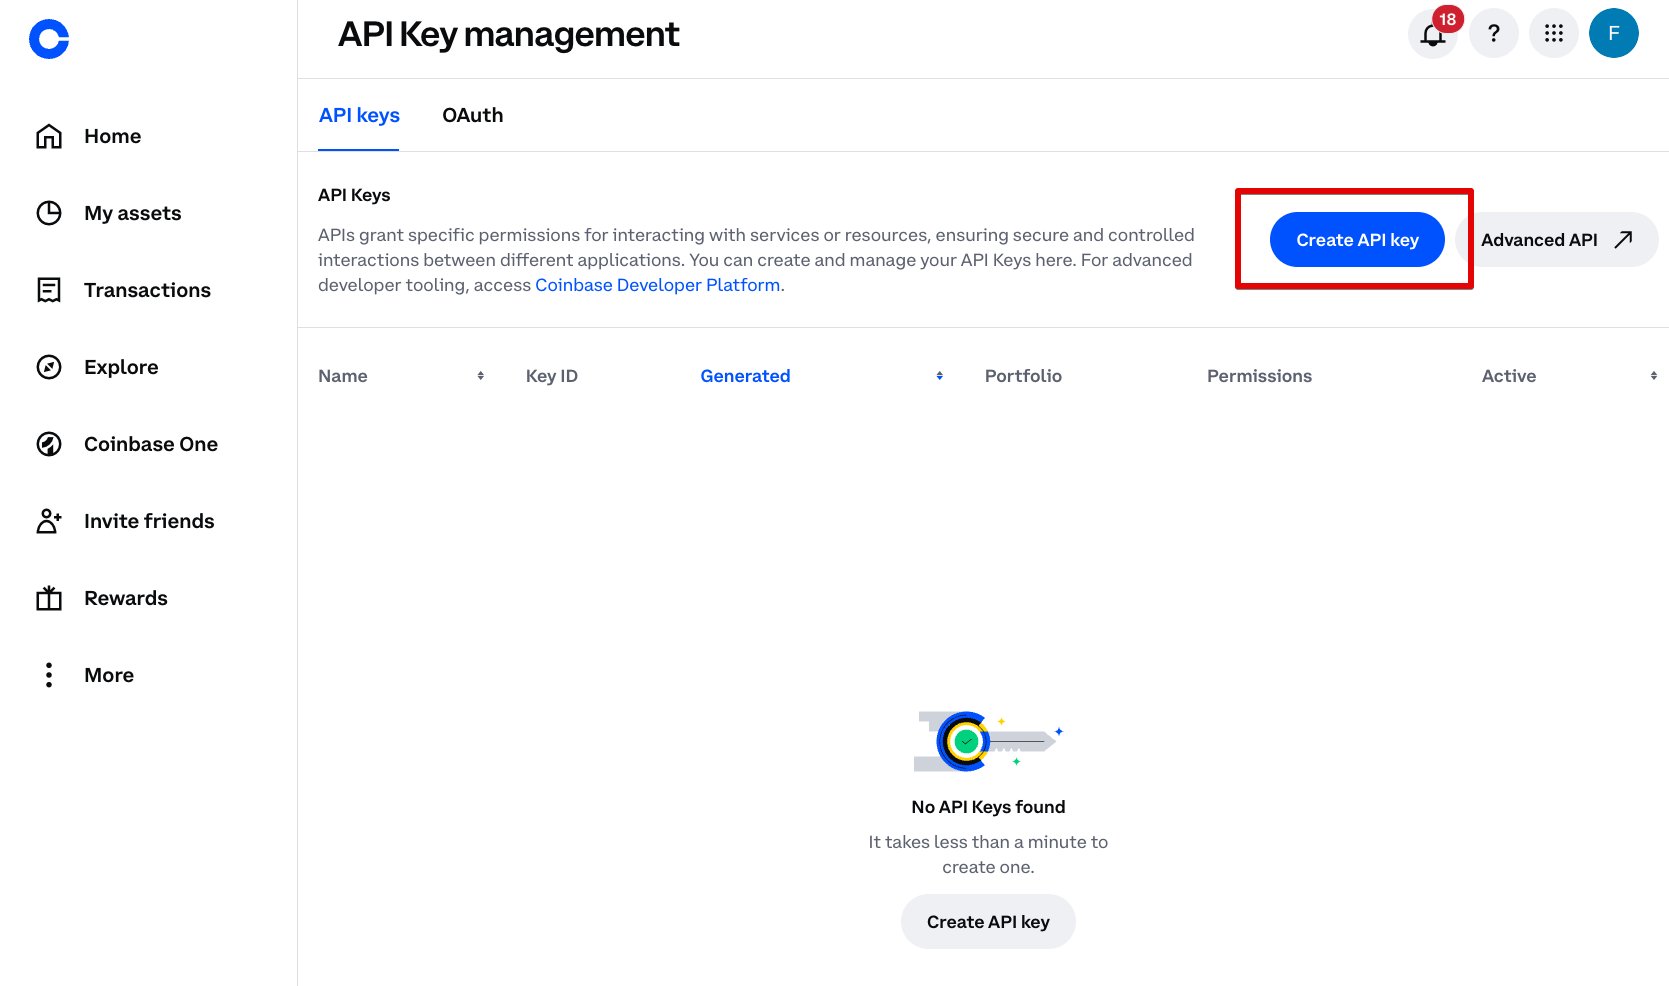Open the profile avatar F
The width and height of the screenshot is (1669, 986).
pos(1613,34)
